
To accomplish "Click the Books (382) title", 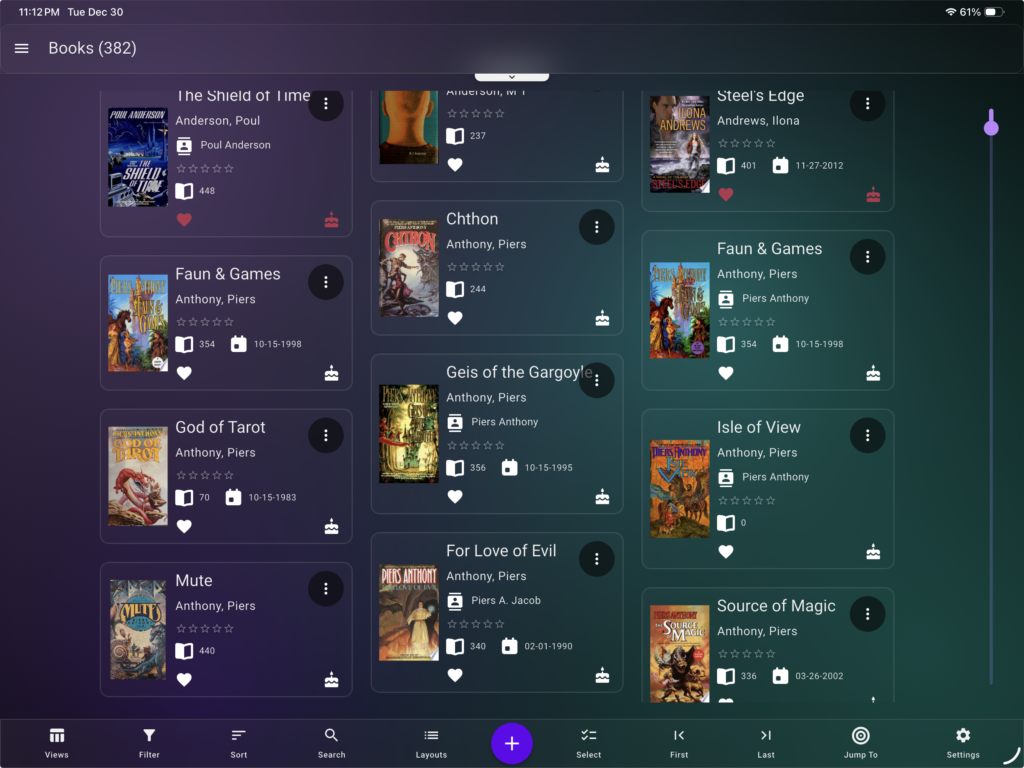I will click(x=92, y=48).
